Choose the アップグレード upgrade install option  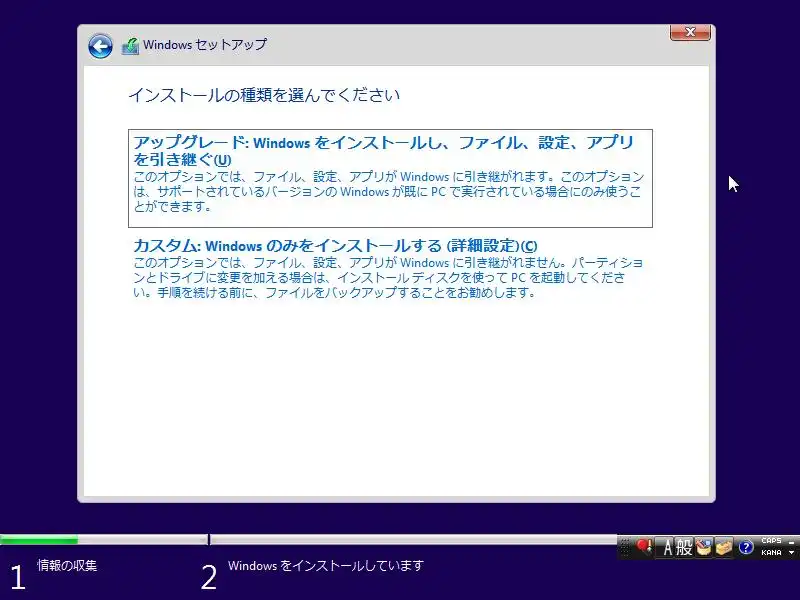coord(390,178)
